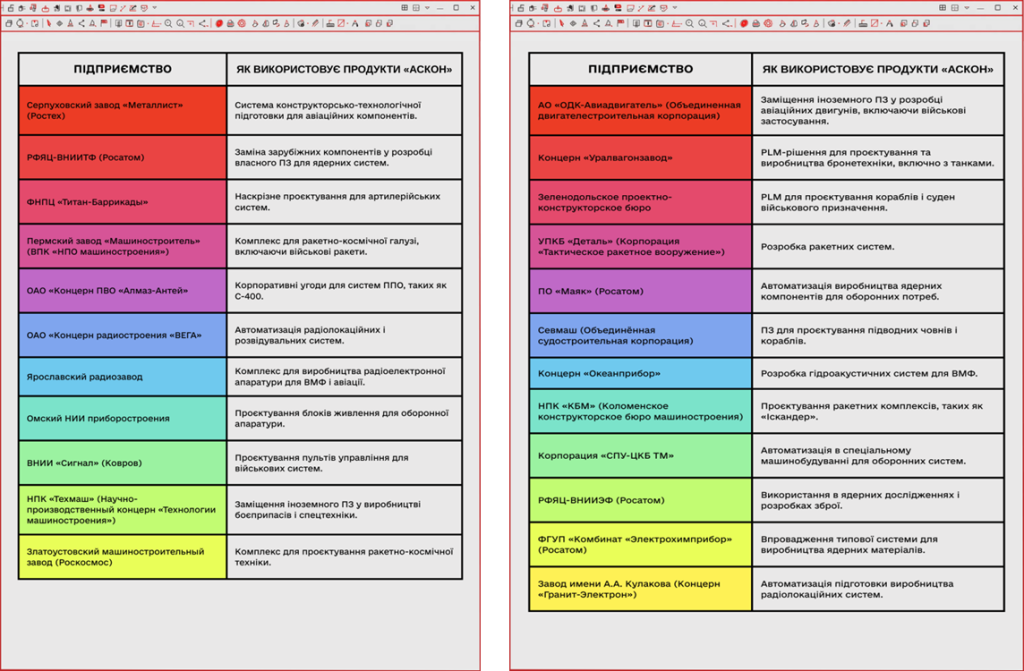Click the red «Серпуховский завод «Металлист»» cell
Screen dimensions: 1024x671
122,110
